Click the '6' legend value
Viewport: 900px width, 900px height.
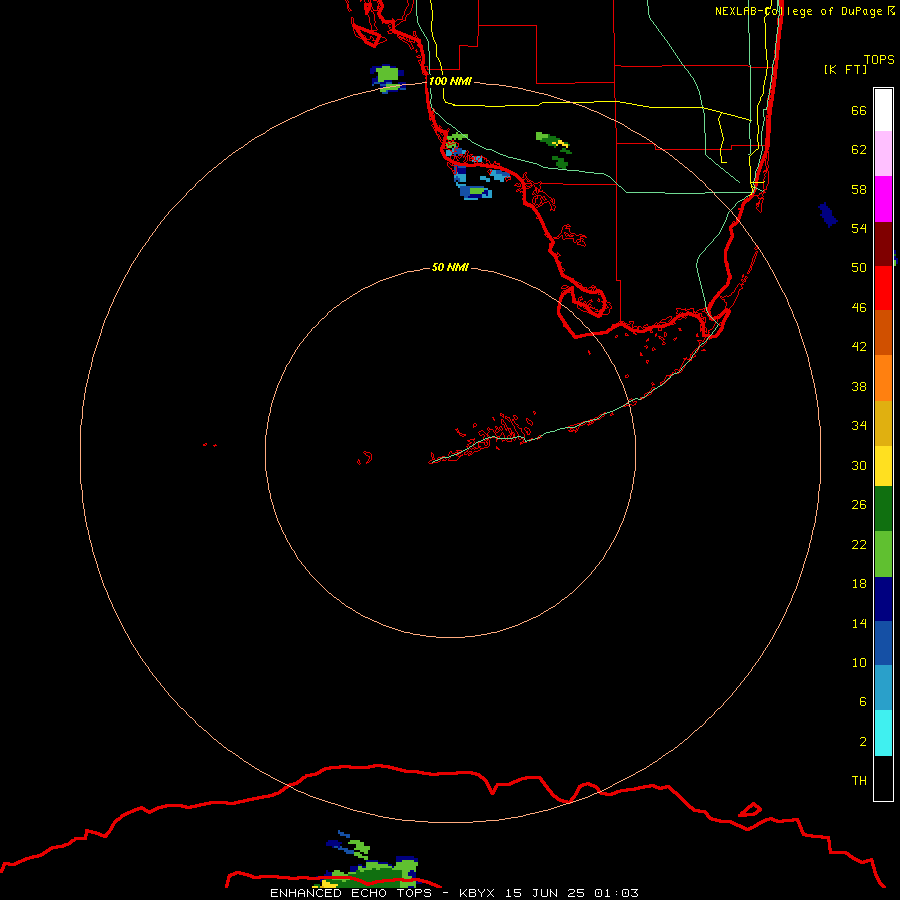pyautogui.click(x=863, y=701)
